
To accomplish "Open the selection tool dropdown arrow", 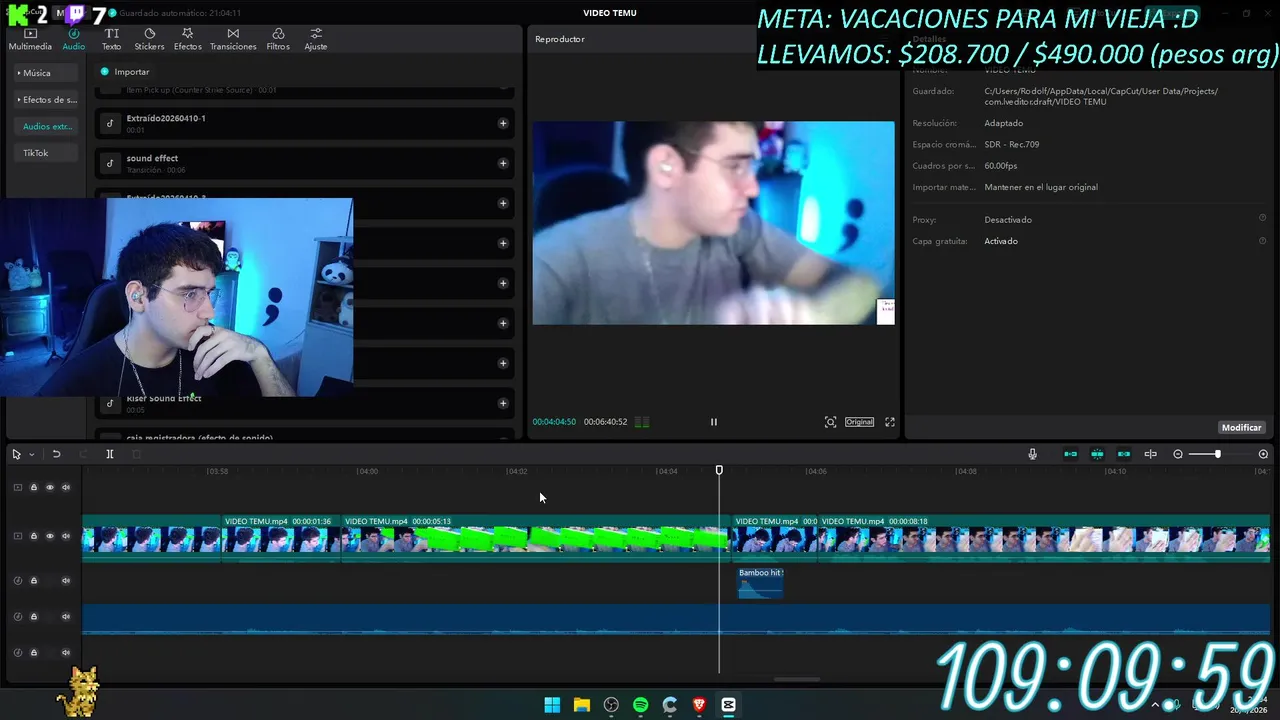I will [32, 454].
